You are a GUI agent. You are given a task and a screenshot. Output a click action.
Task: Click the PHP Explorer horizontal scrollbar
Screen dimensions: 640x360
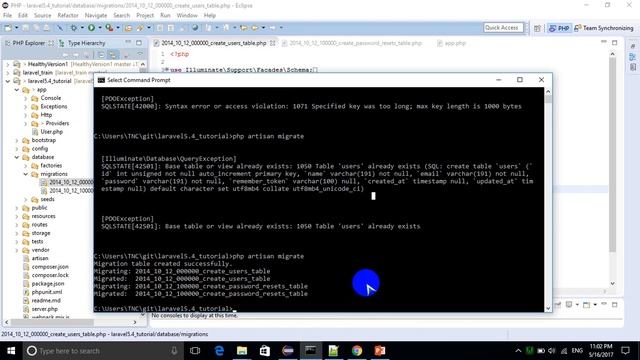tap(71, 322)
